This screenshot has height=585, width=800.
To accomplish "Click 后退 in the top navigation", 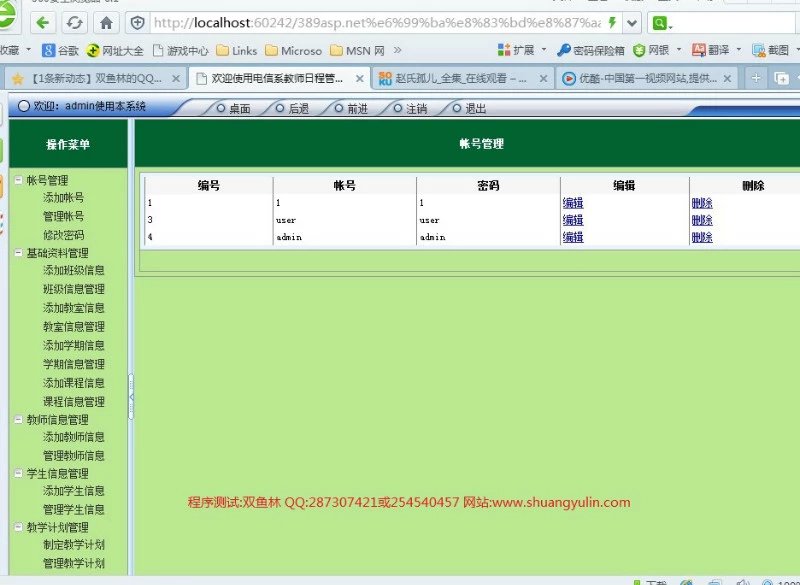I will (293, 109).
